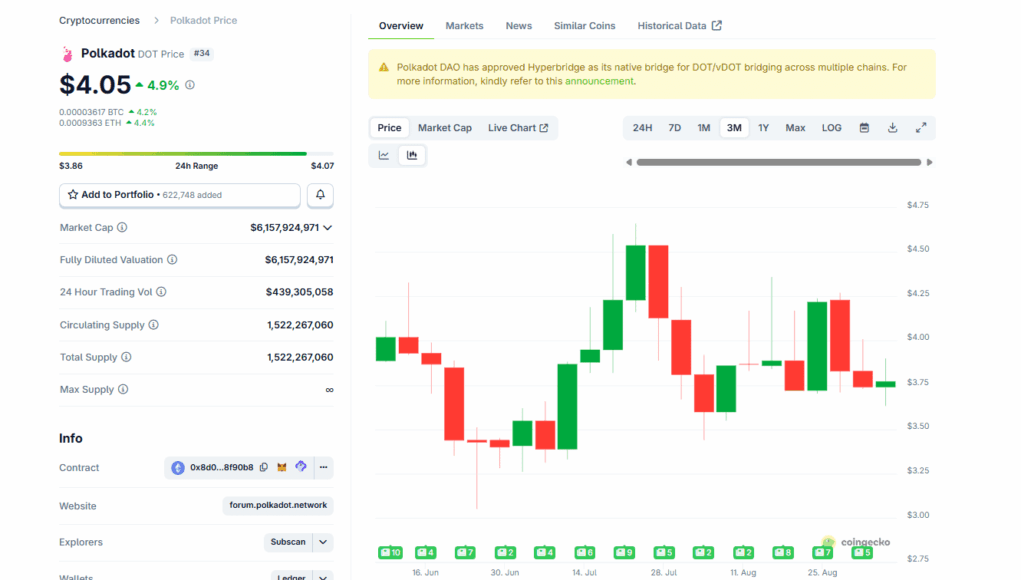
Task: Open info icon beside Circulating Supply
Action: (154, 325)
